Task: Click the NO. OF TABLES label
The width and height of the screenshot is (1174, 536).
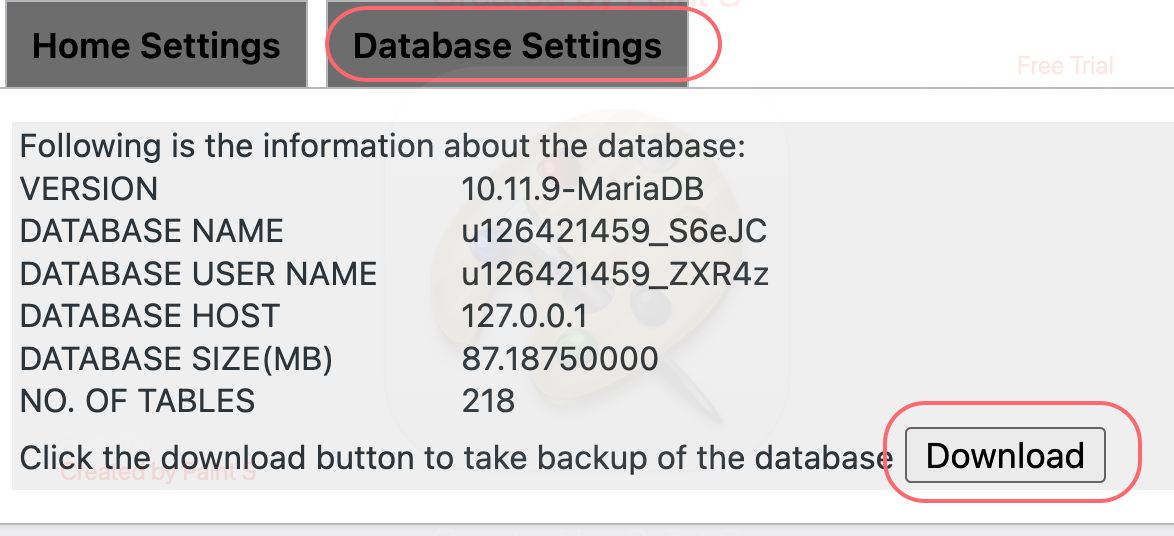Action: pos(138,401)
